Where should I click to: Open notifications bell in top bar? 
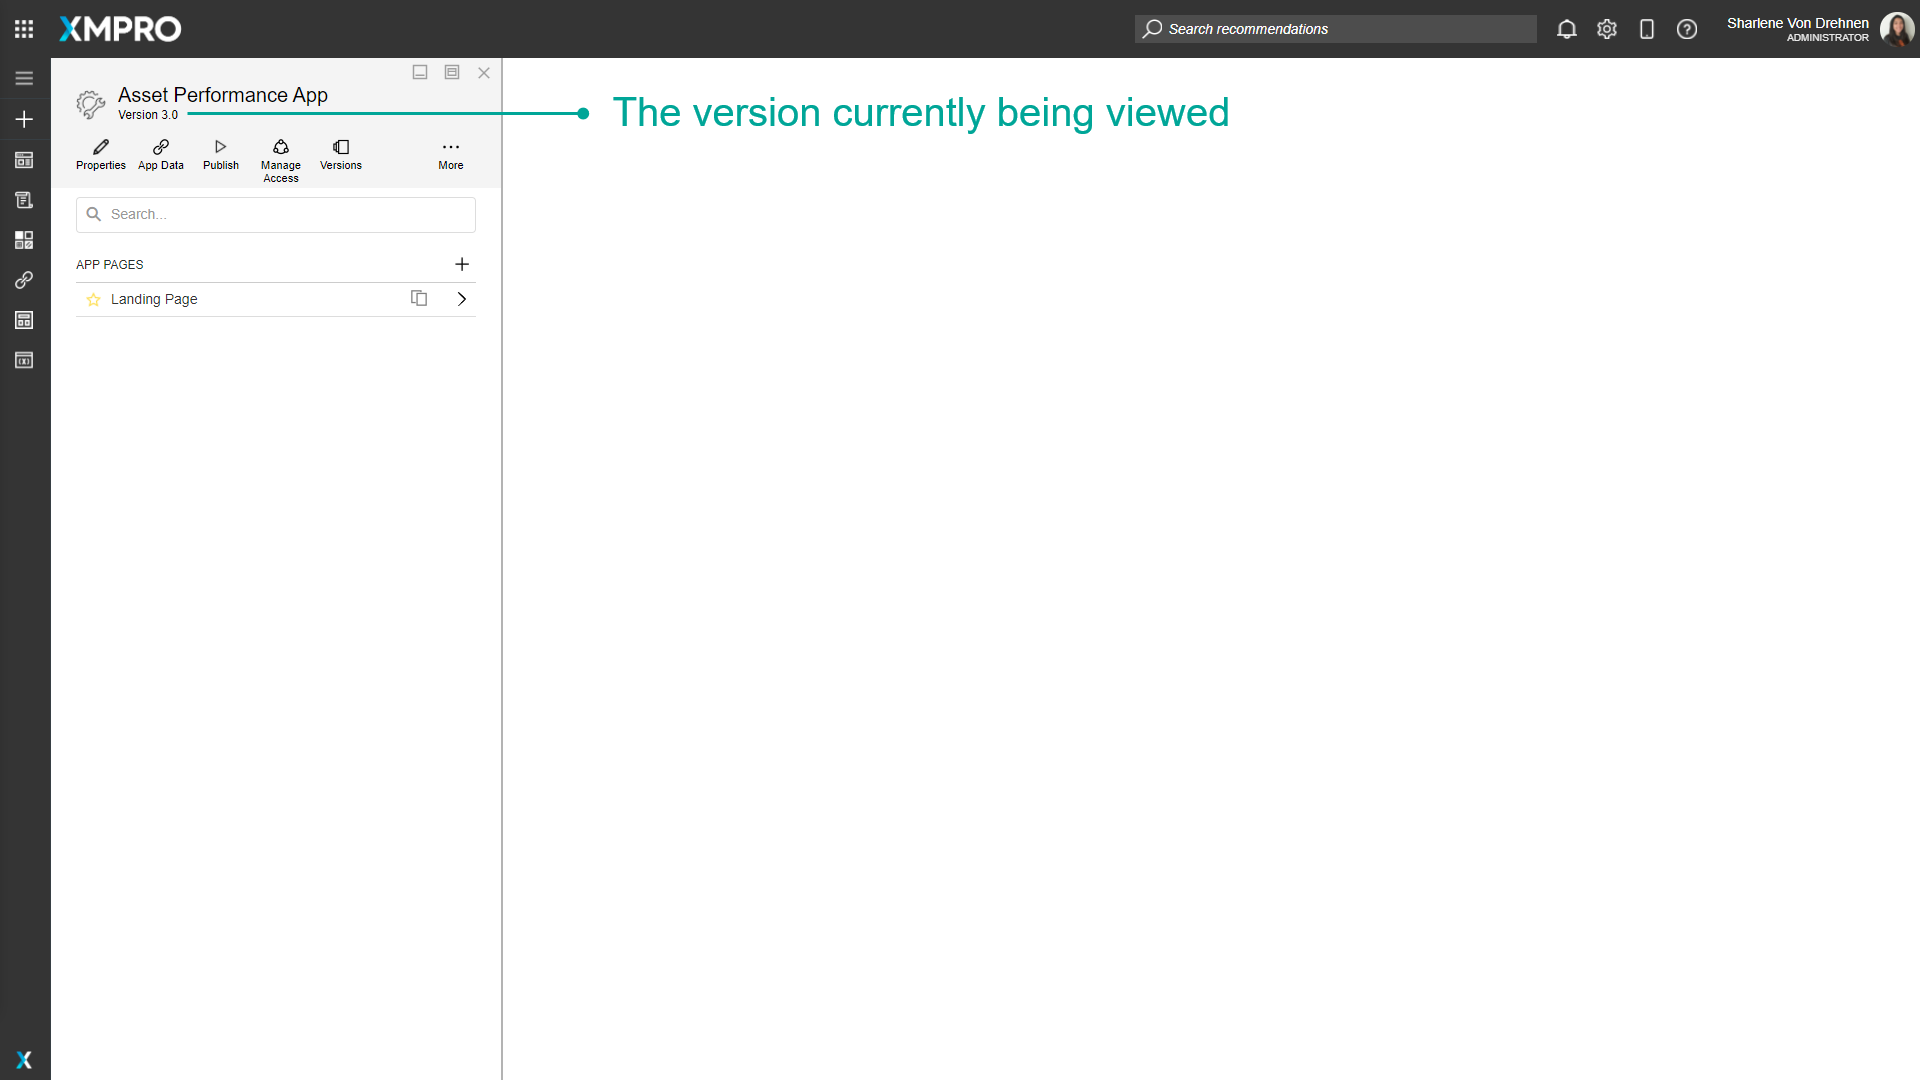pos(1566,29)
